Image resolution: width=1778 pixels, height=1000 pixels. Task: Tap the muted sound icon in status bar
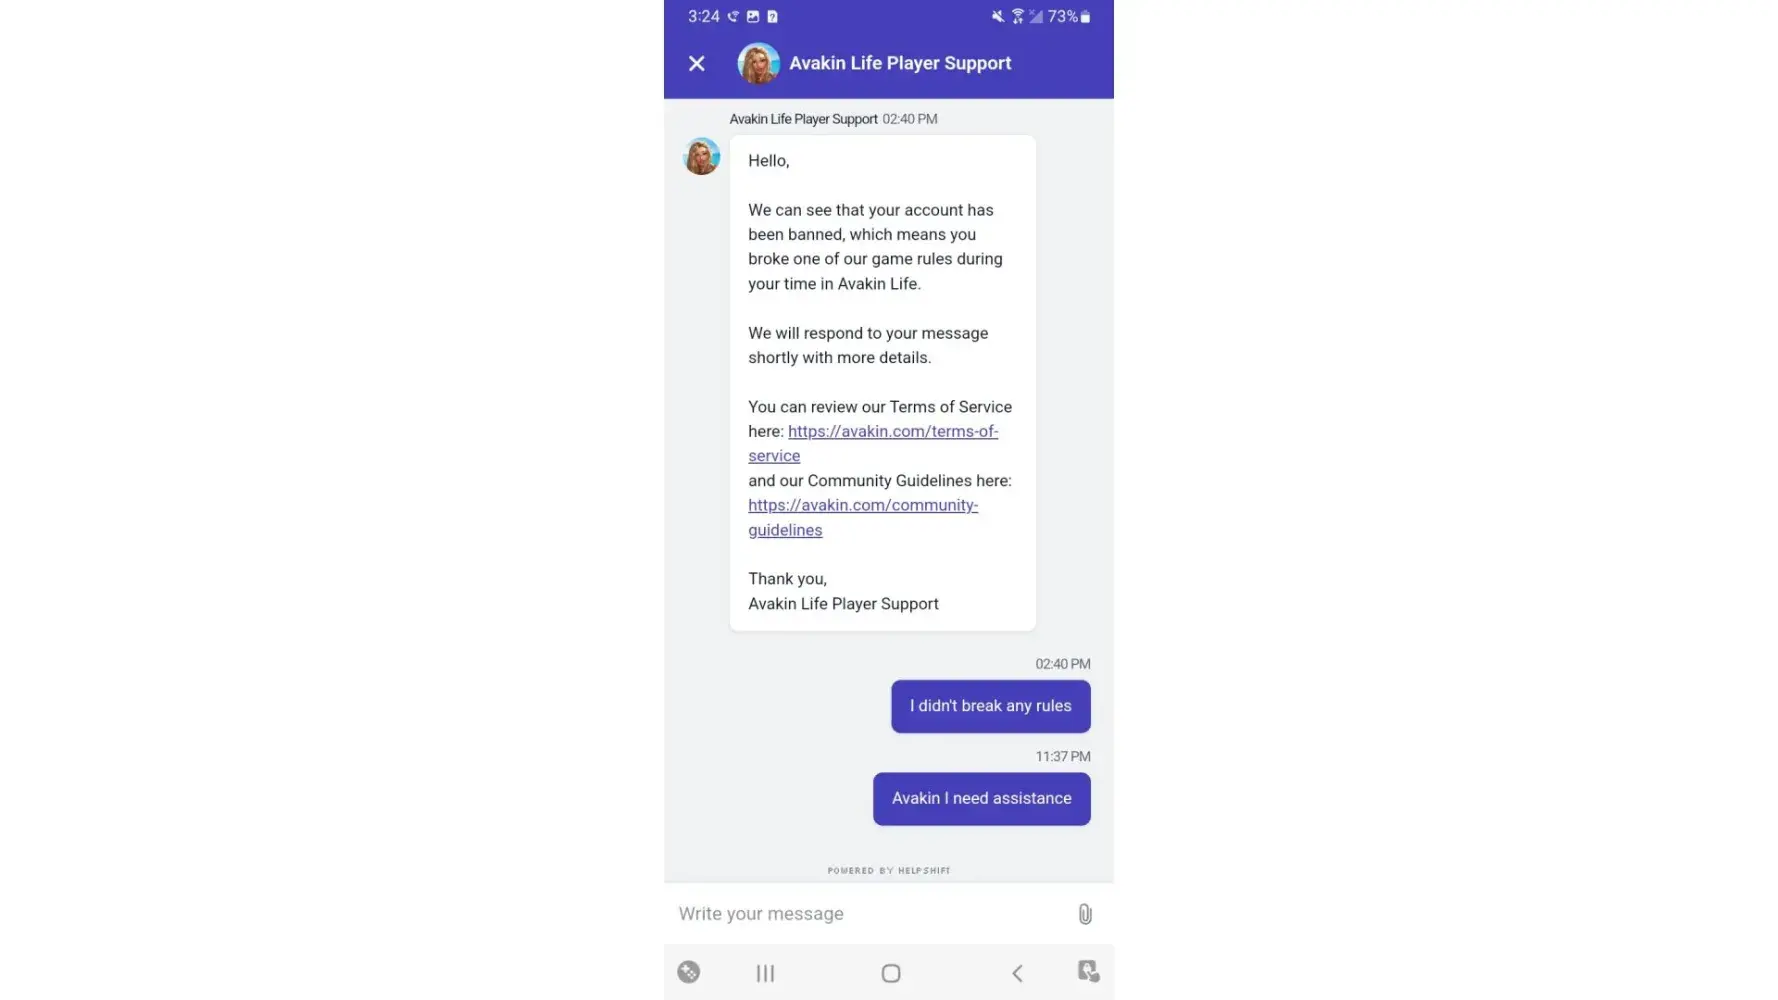click(997, 17)
